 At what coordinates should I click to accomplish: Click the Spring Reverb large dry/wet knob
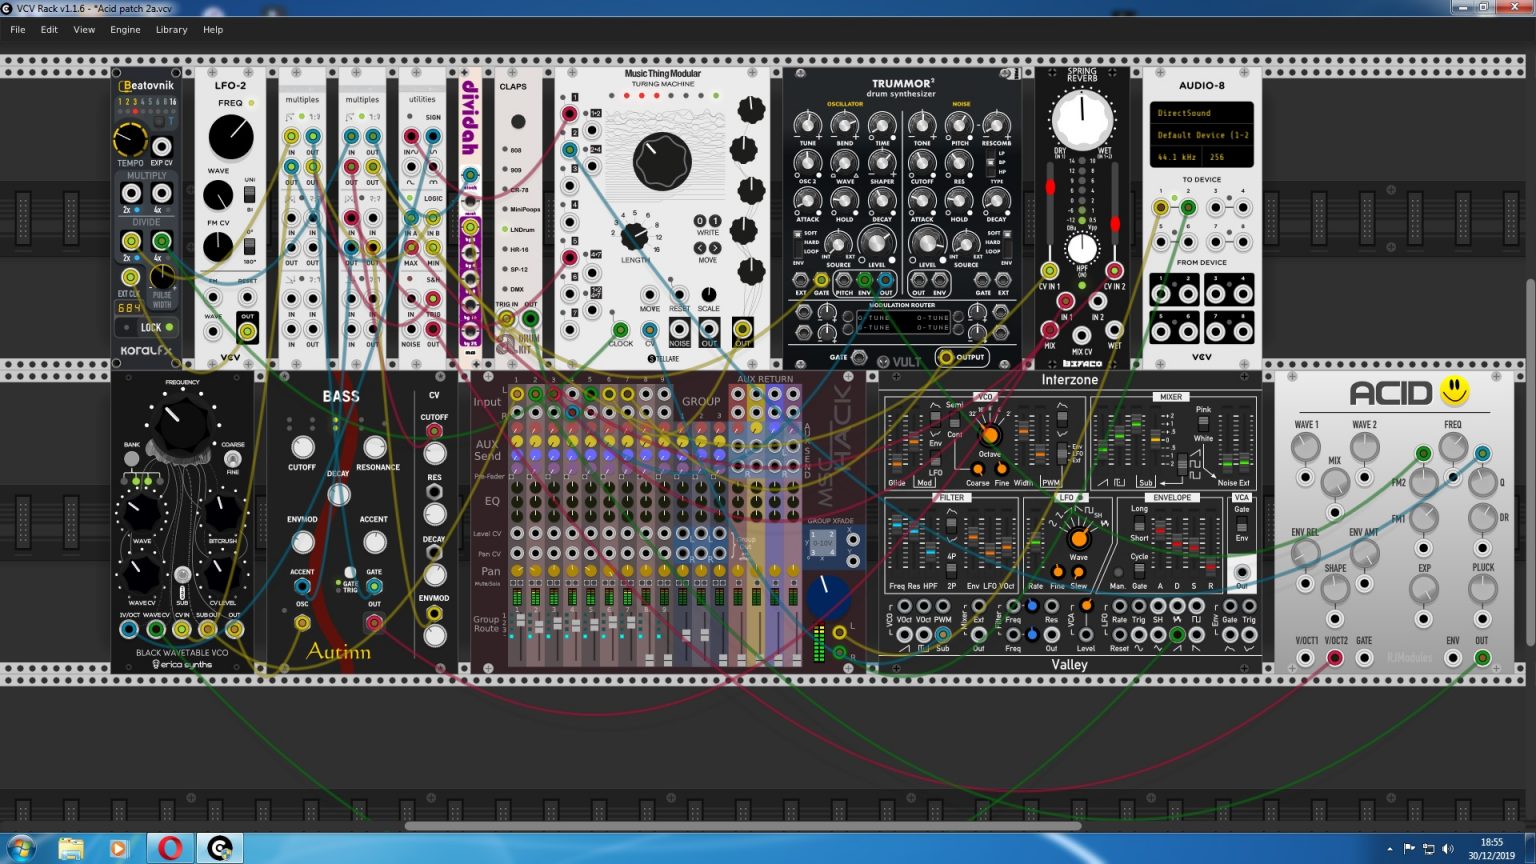[x=1082, y=119]
